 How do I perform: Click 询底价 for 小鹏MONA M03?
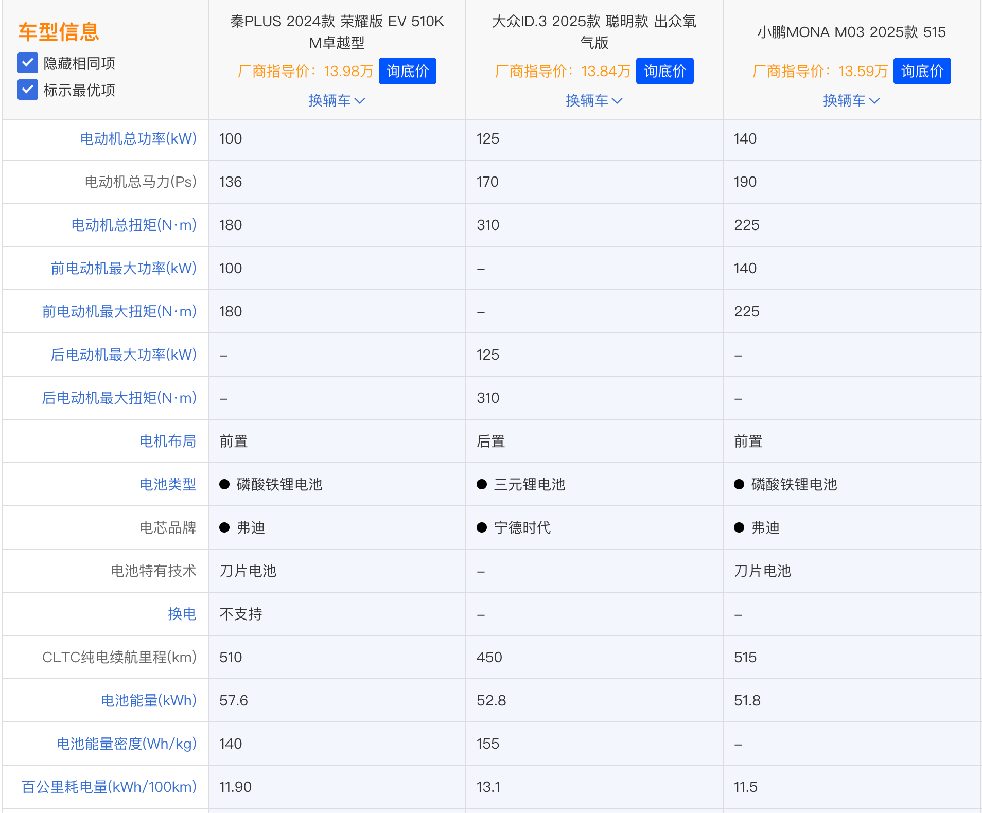click(x=922, y=71)
